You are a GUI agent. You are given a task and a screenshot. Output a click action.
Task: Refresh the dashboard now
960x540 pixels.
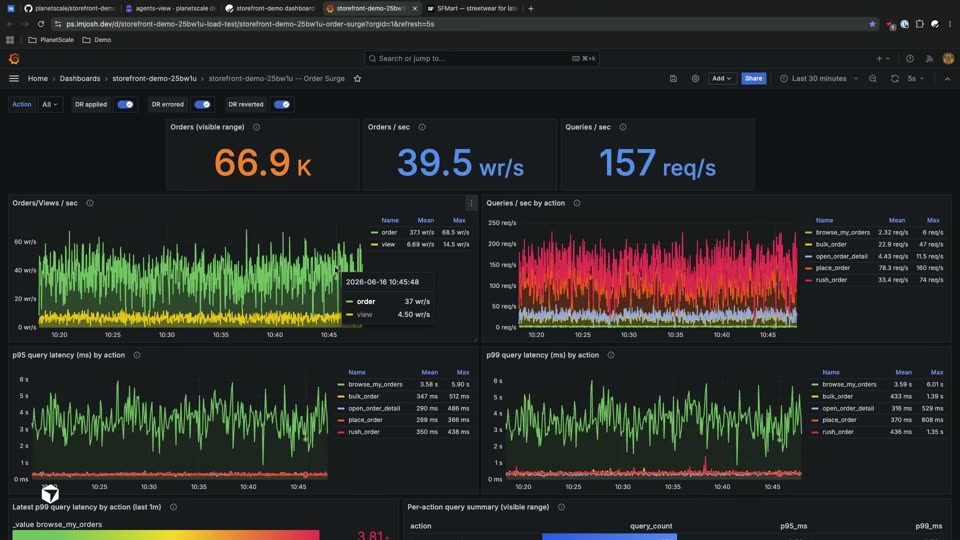click(894, 78)
